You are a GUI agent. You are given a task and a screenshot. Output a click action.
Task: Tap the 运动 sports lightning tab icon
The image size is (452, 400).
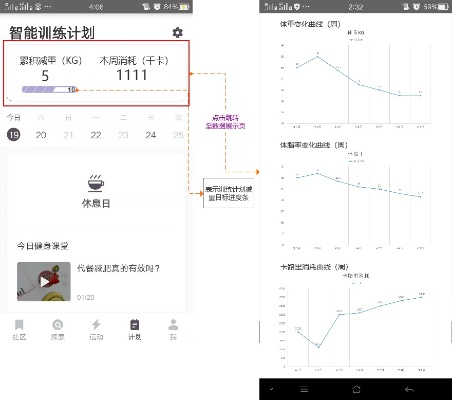tap(96, 325)
